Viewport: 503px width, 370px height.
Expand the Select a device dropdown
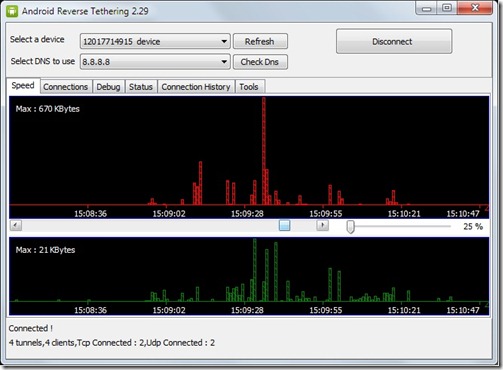click(x=224, y=42)
